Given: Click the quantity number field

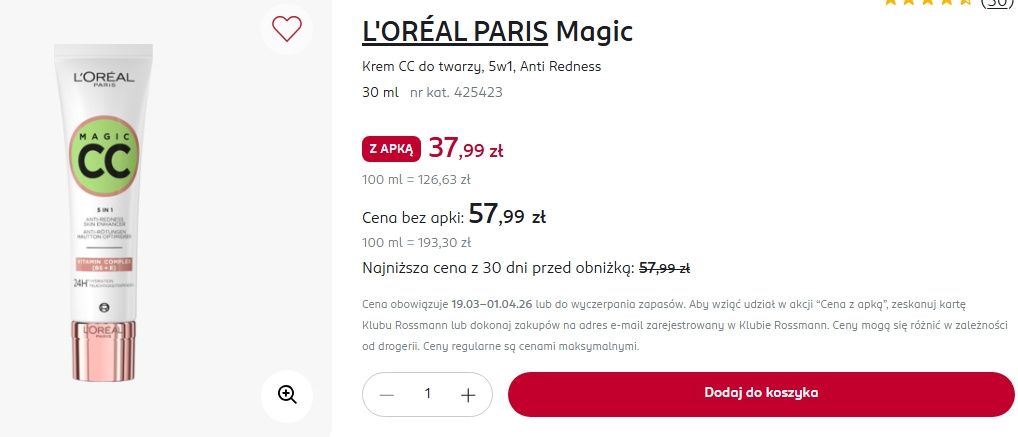Looking at the screenshot, I should point(428,394).
